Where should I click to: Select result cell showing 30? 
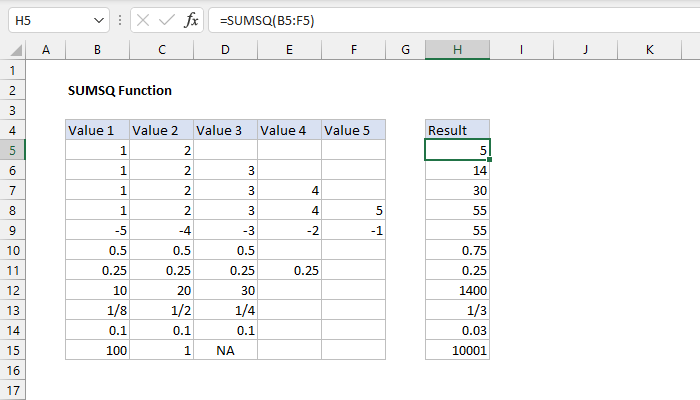457,190
